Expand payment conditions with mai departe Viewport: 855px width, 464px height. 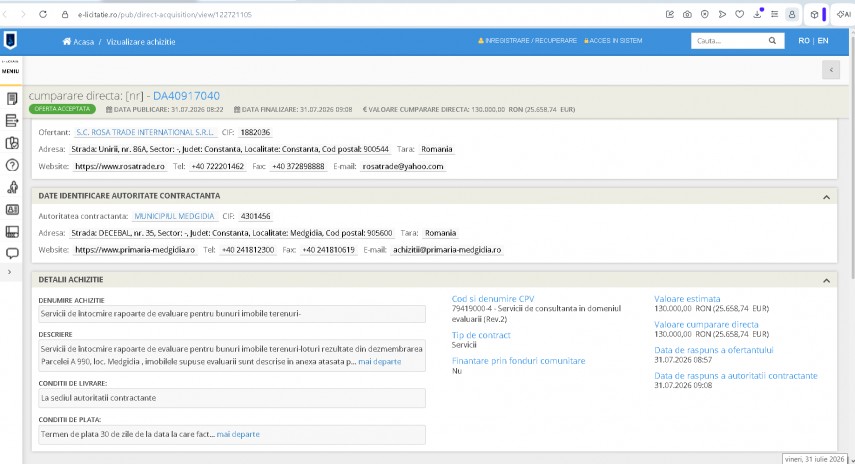[x=238, y=435]
